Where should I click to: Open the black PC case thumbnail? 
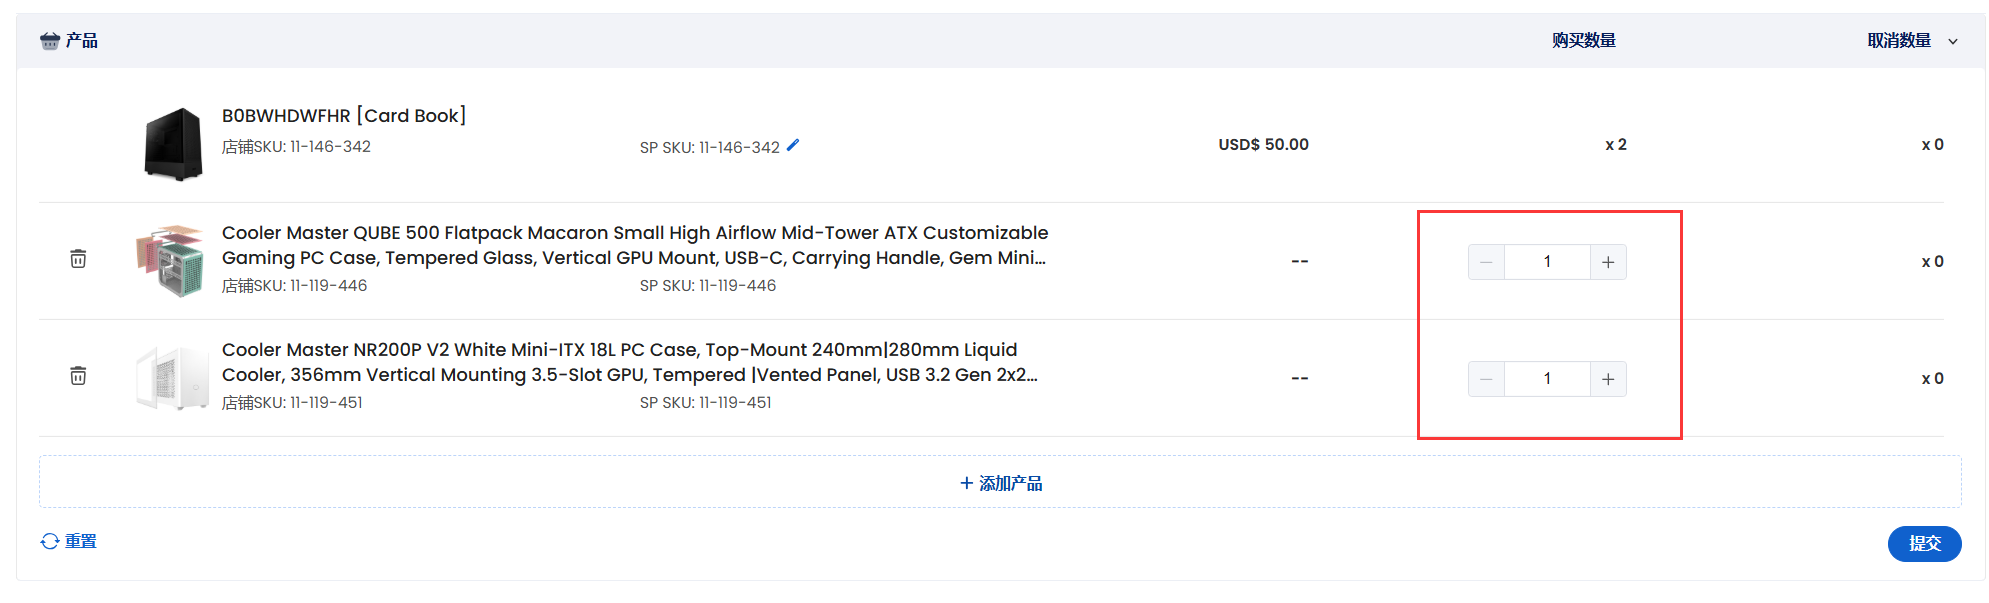pyautogui.click(x=173, y=144)
